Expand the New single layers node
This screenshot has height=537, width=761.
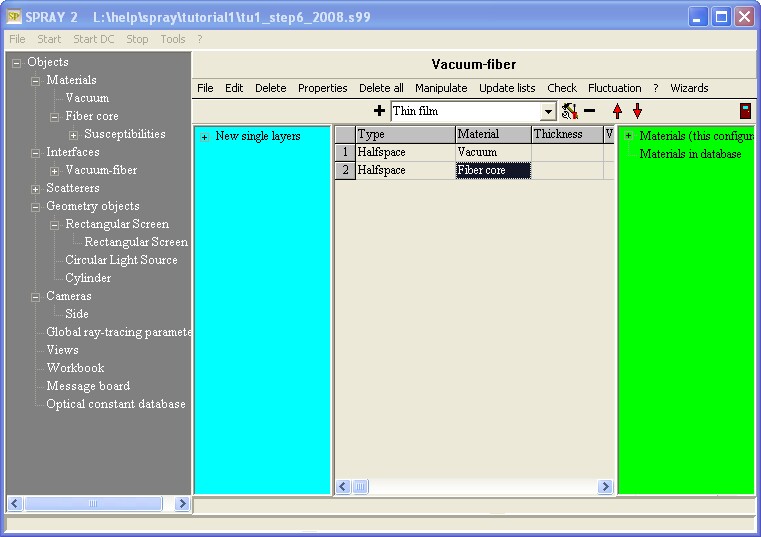click(204, 137)
